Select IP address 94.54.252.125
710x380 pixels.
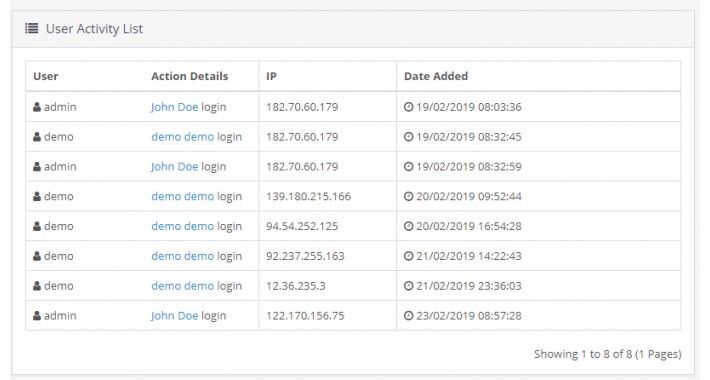(302, 226)
